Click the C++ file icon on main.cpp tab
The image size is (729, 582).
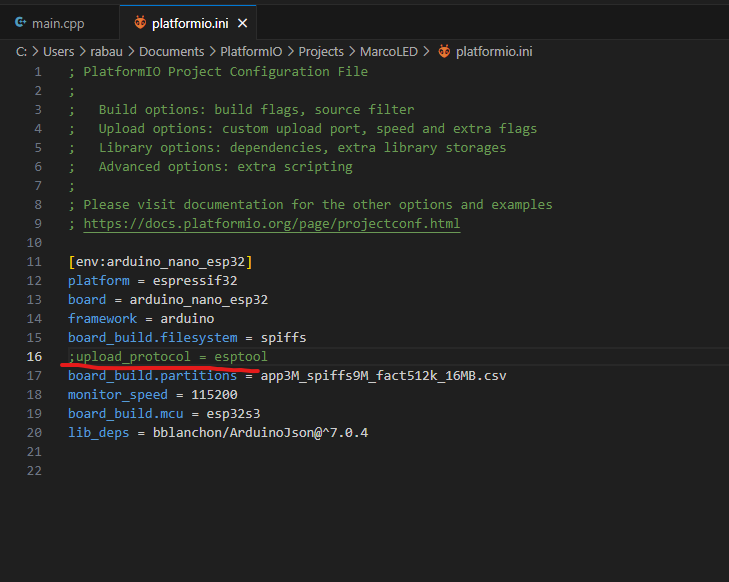tap(20, 23)
